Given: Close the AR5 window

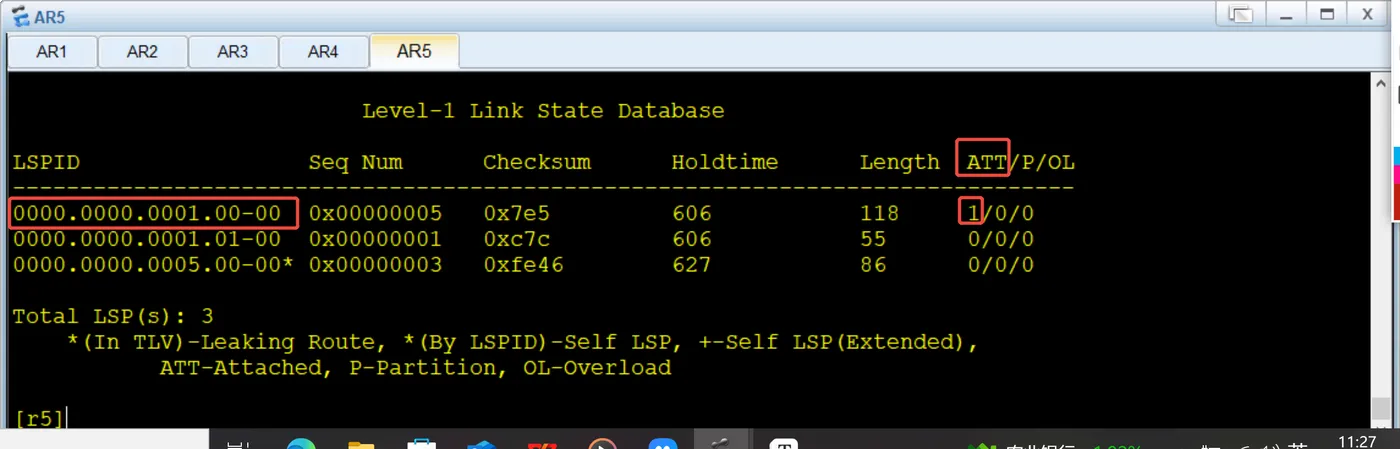Looking at the screenshot, I should point(1366,14).
